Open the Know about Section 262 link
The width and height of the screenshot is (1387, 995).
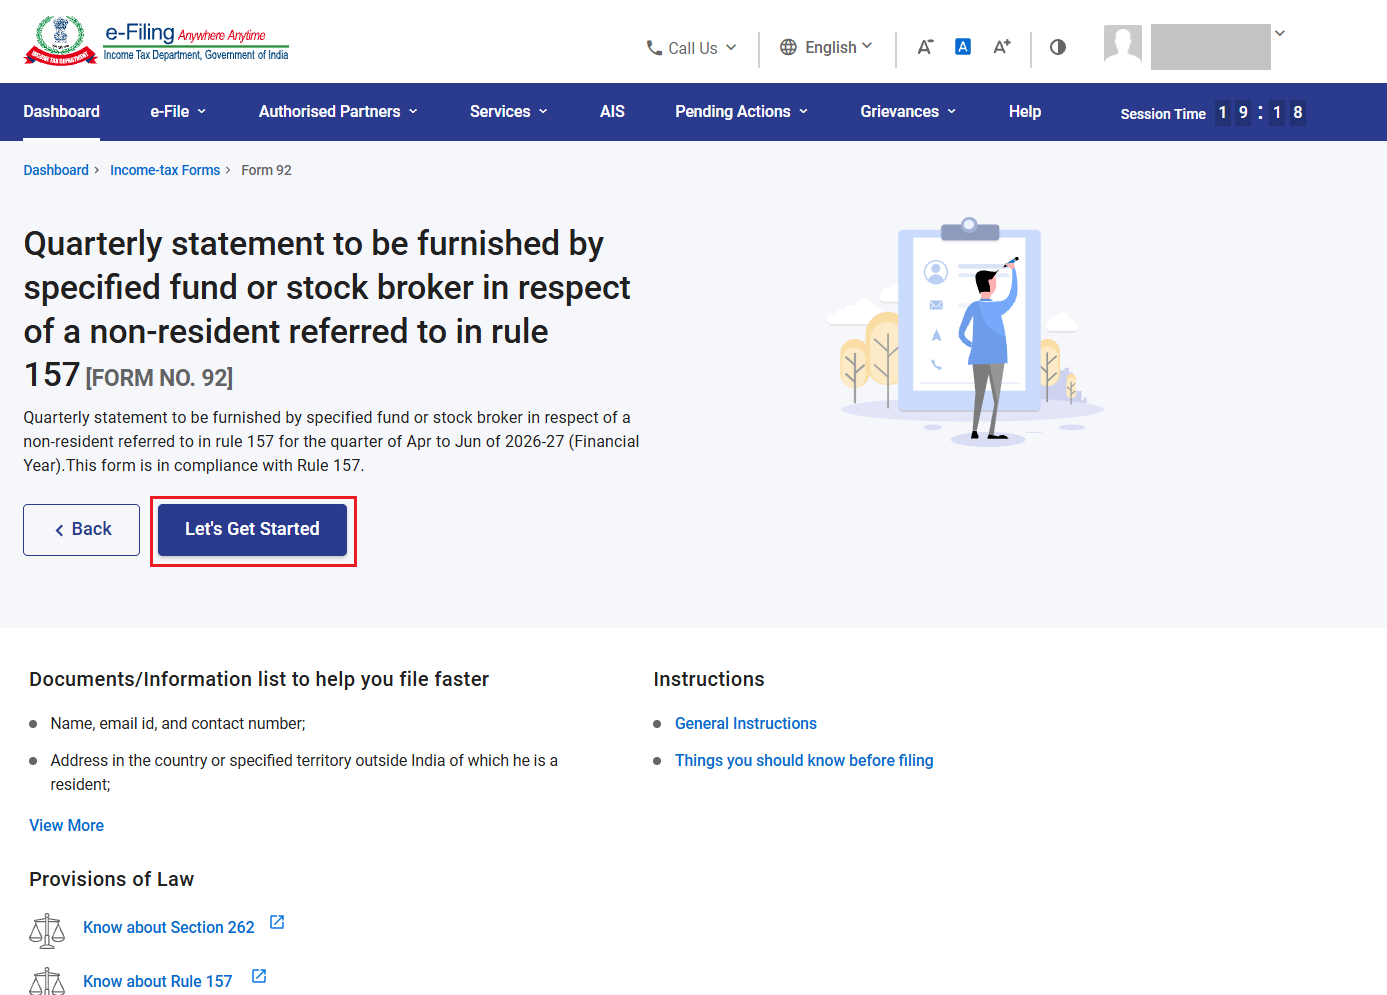coord(169,927)
